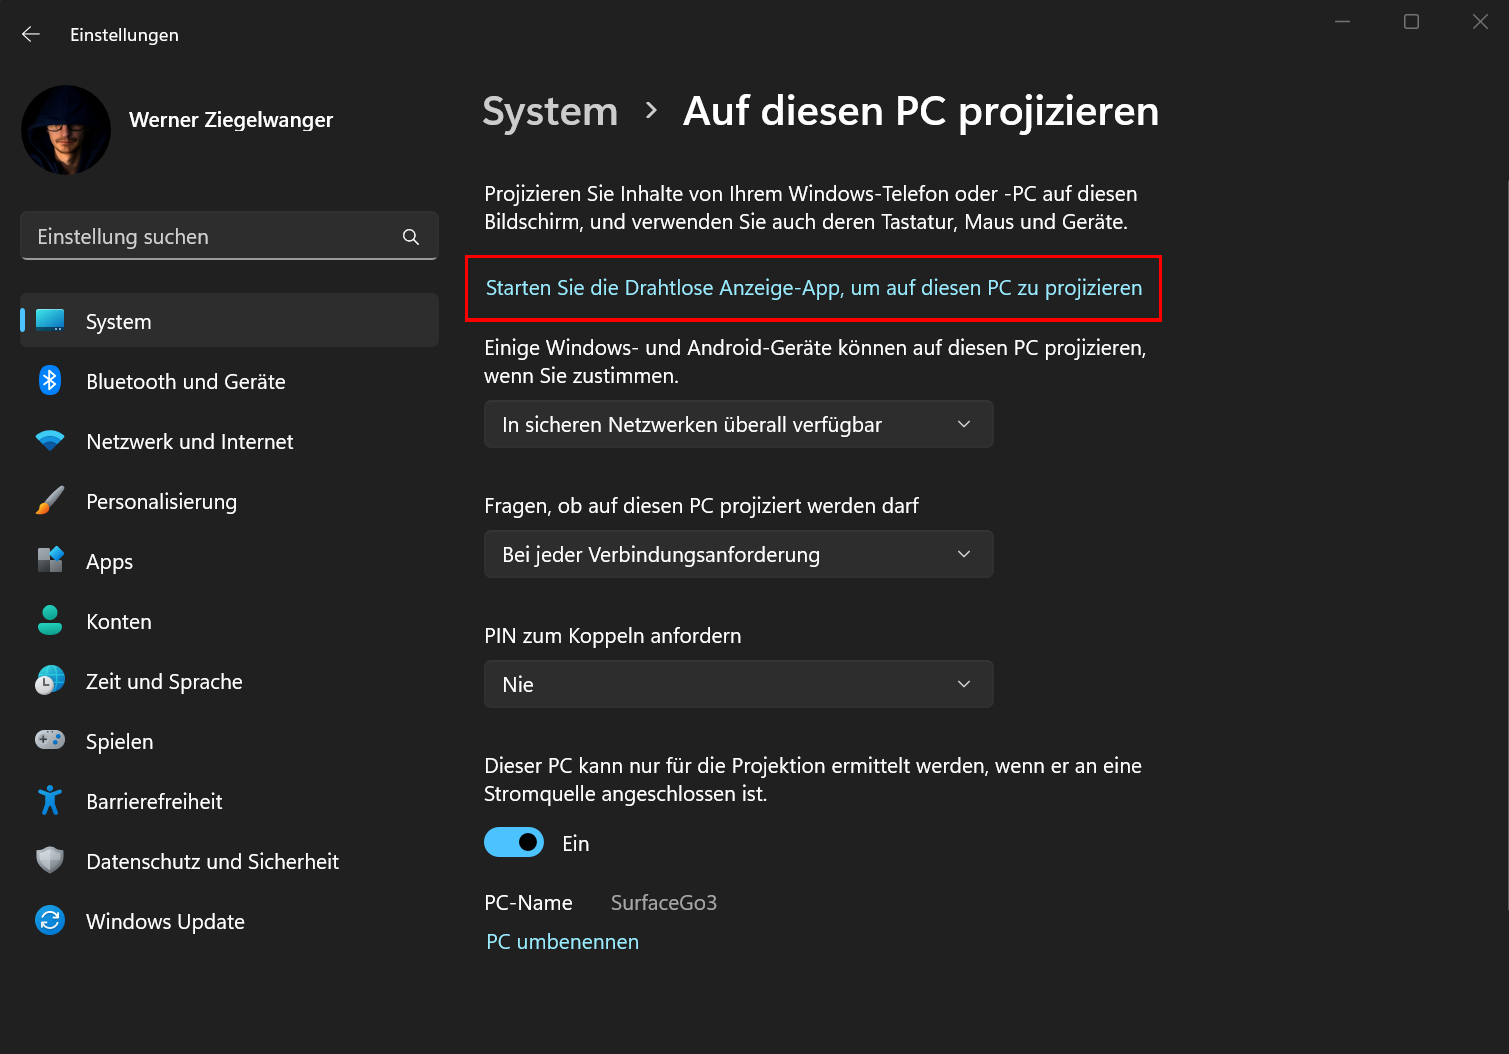Open the 'Bei jeder Verbindungsanforderung' dropdown
1509x1054 pixels.
[x=739, y=554]
